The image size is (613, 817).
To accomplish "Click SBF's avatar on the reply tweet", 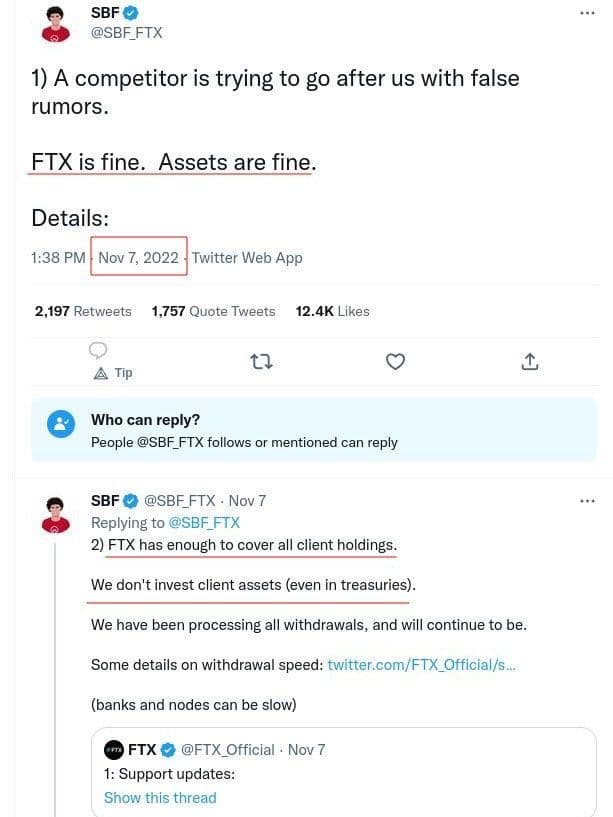I will [56, 514].
